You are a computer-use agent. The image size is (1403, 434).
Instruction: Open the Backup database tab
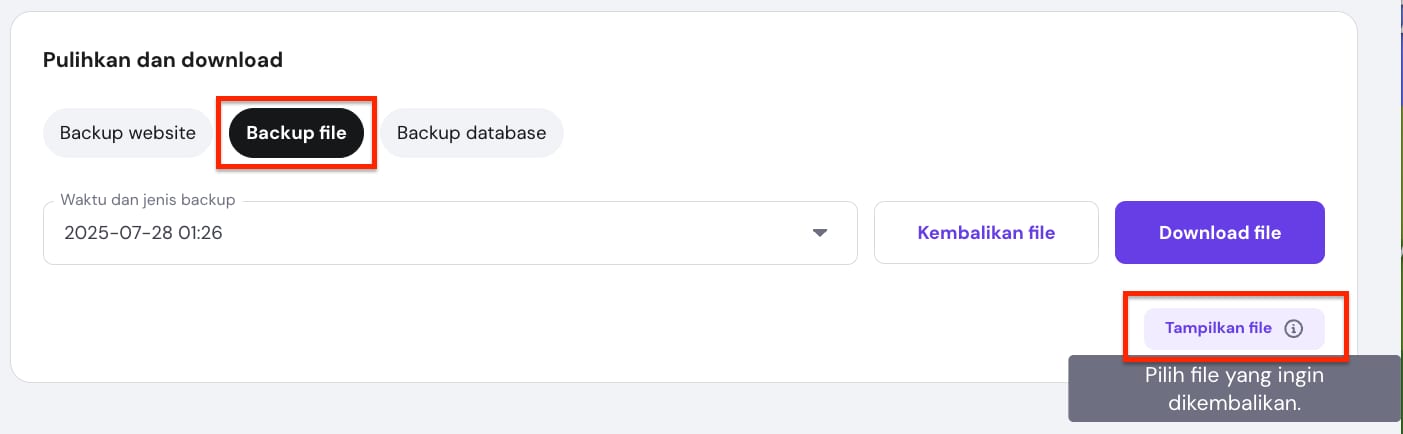(471, 133)
